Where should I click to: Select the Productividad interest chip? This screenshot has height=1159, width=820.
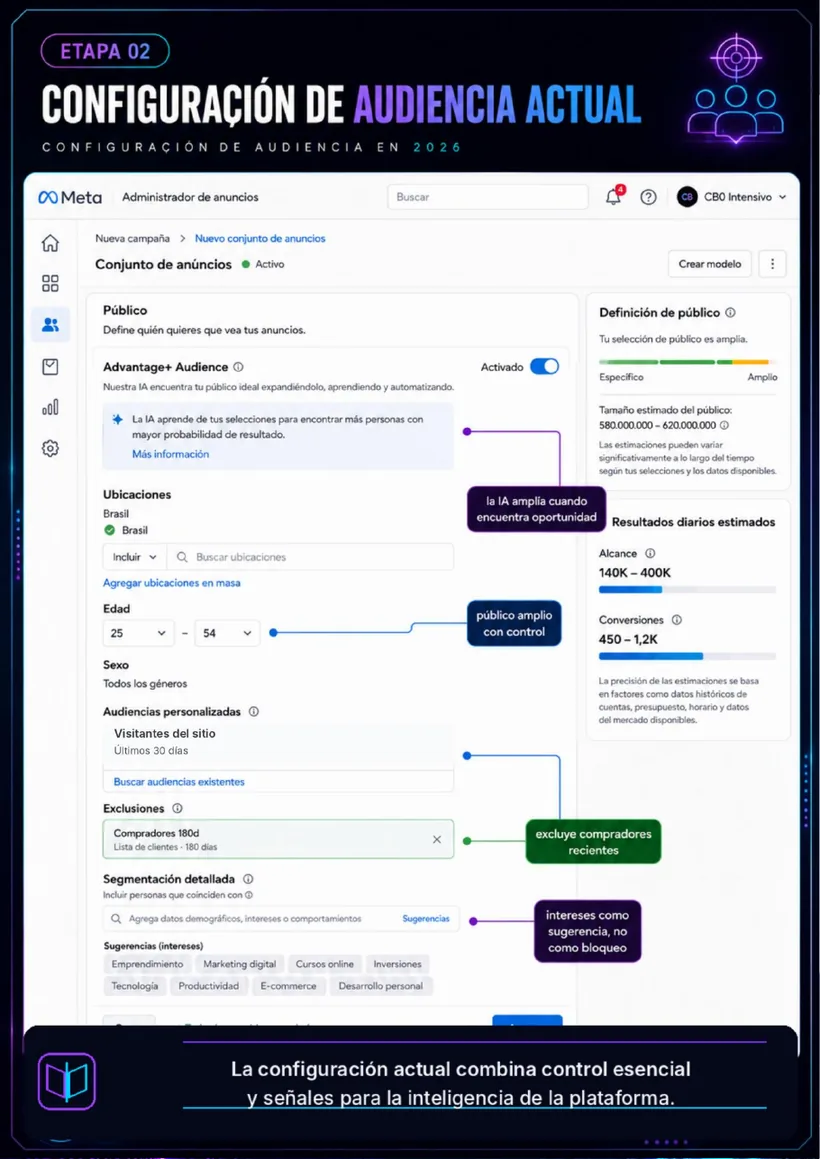209,986
